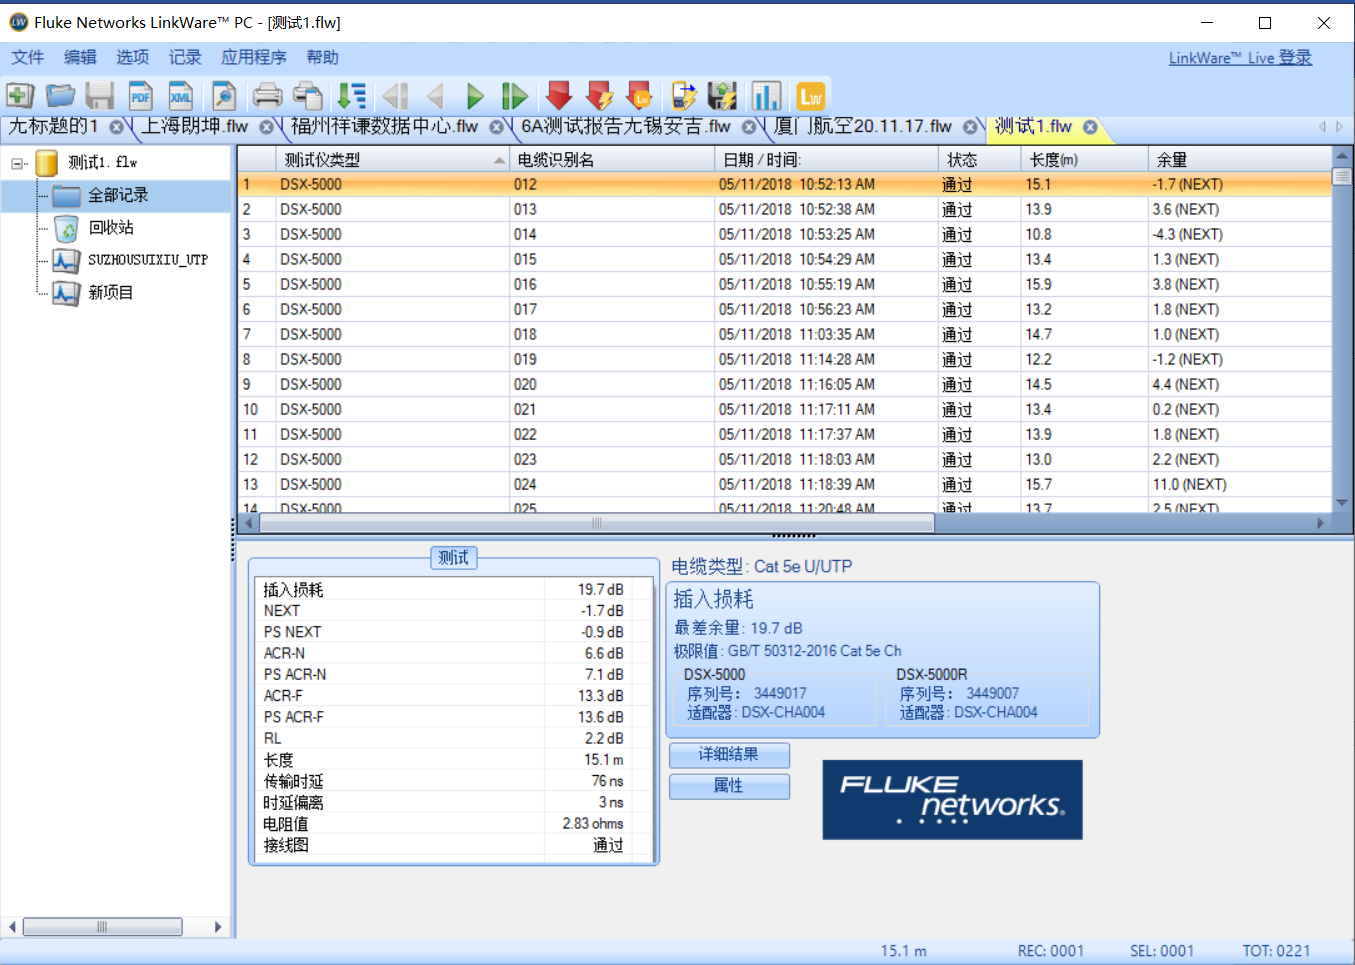The width and height of the screenshot is (1355, 965).
Task: Go to next record green arrow
Action: pos(475,96)
